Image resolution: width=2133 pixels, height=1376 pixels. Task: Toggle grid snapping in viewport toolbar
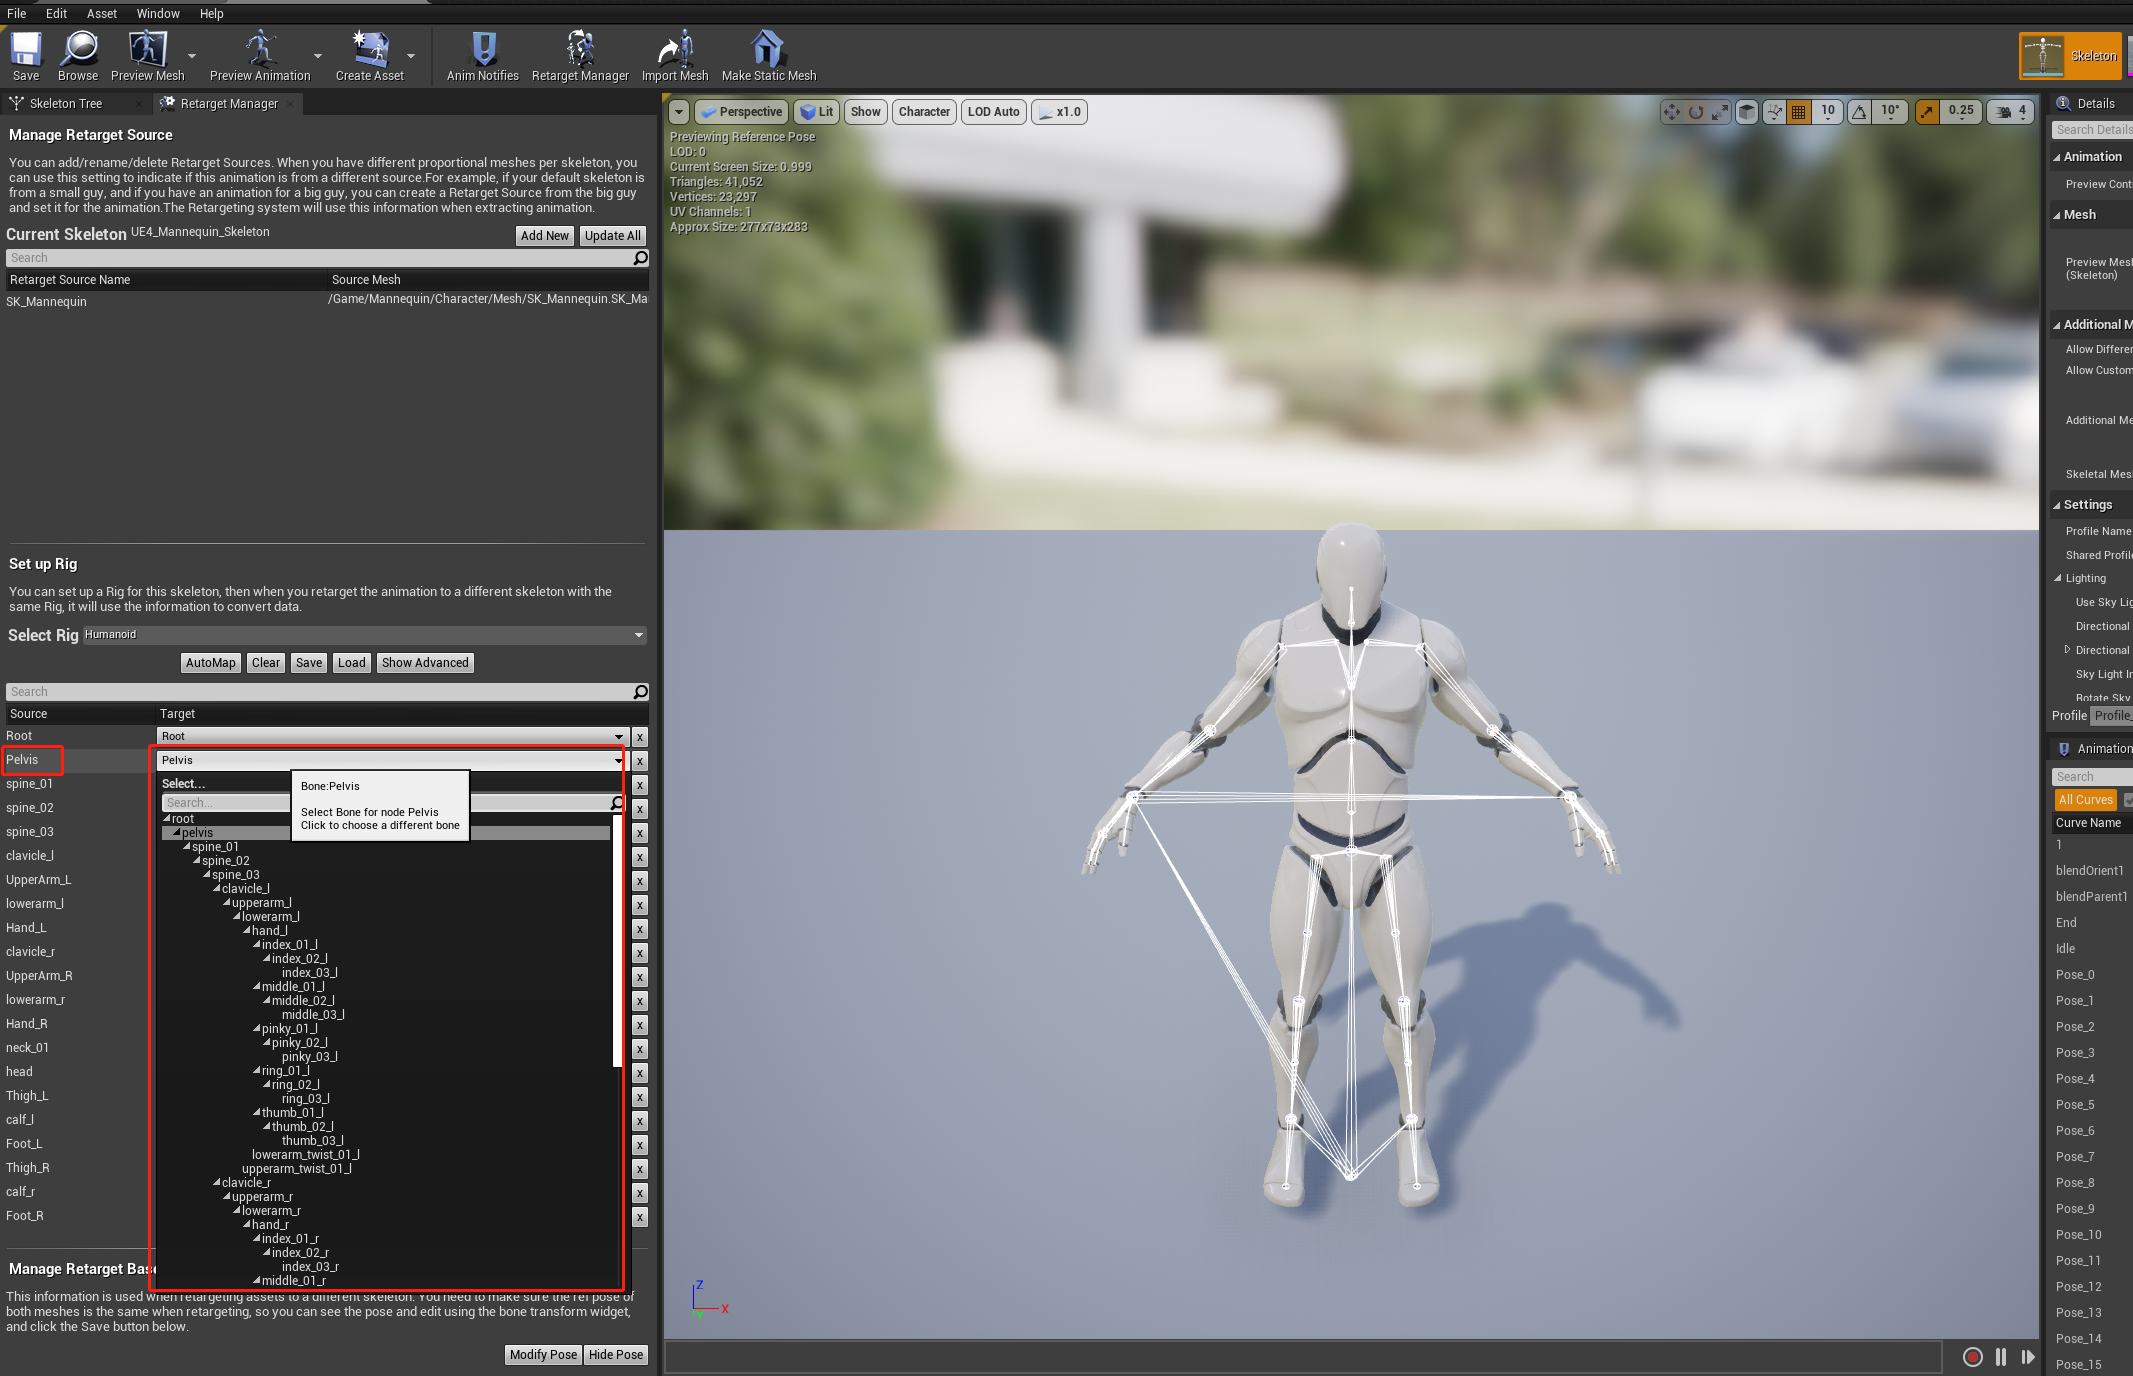pyautogui.click(x=1798, y=112)
